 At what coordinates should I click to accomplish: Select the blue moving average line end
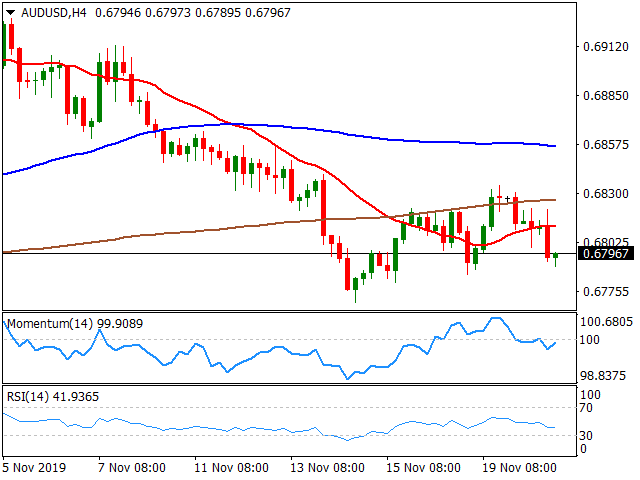point(553,146)
